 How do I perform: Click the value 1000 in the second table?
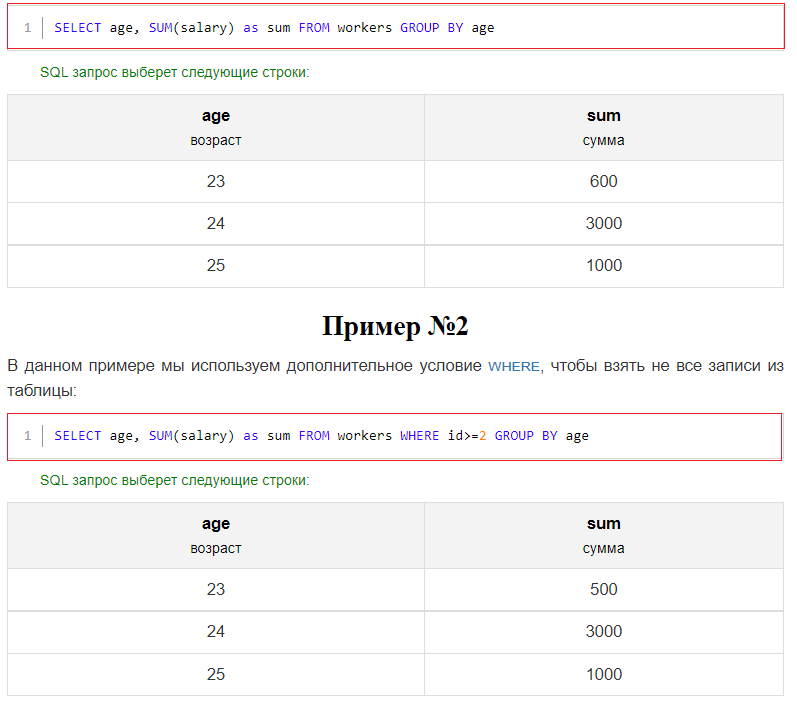tap(604, 674)
